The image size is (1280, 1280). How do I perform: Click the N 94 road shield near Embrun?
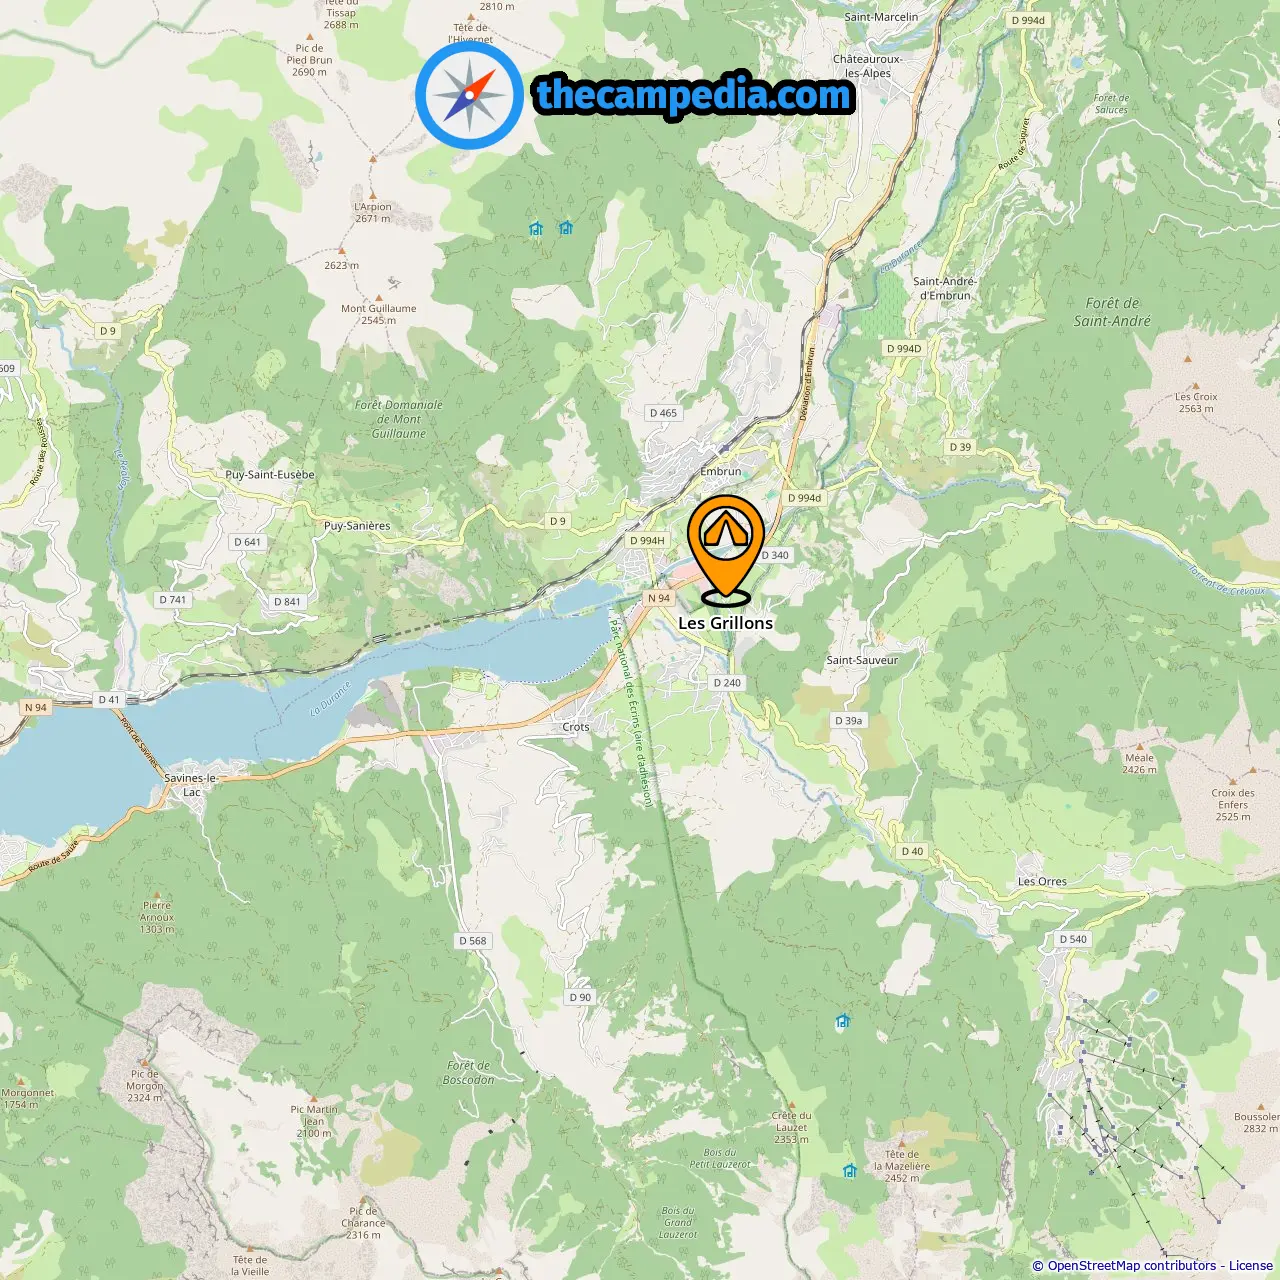tap(659, 598)
